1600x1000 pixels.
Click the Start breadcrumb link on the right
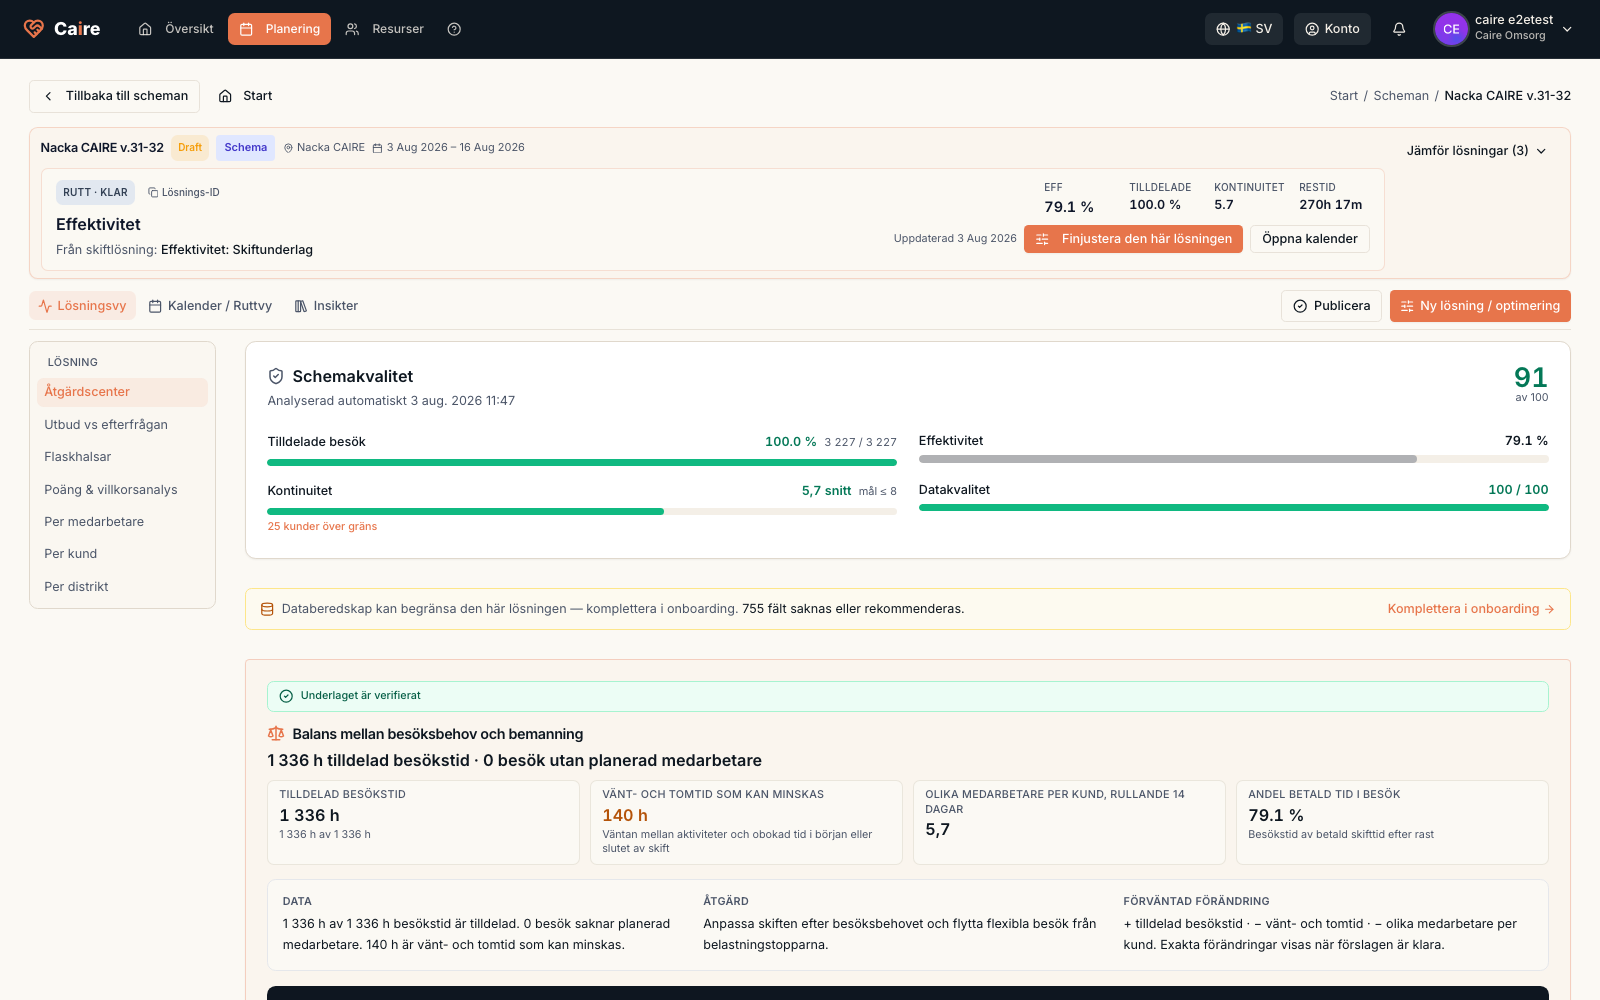pyautogui.click(x=1344, y=96)
